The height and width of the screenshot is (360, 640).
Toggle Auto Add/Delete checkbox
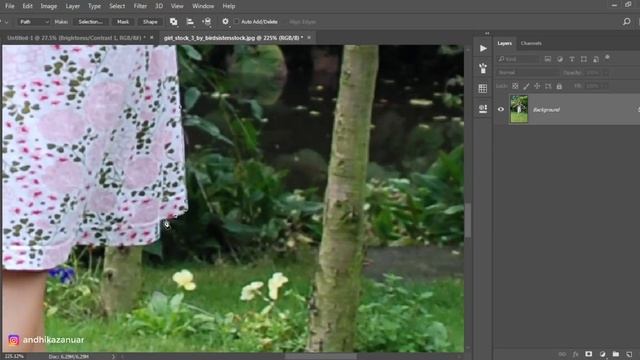point(236,22)
